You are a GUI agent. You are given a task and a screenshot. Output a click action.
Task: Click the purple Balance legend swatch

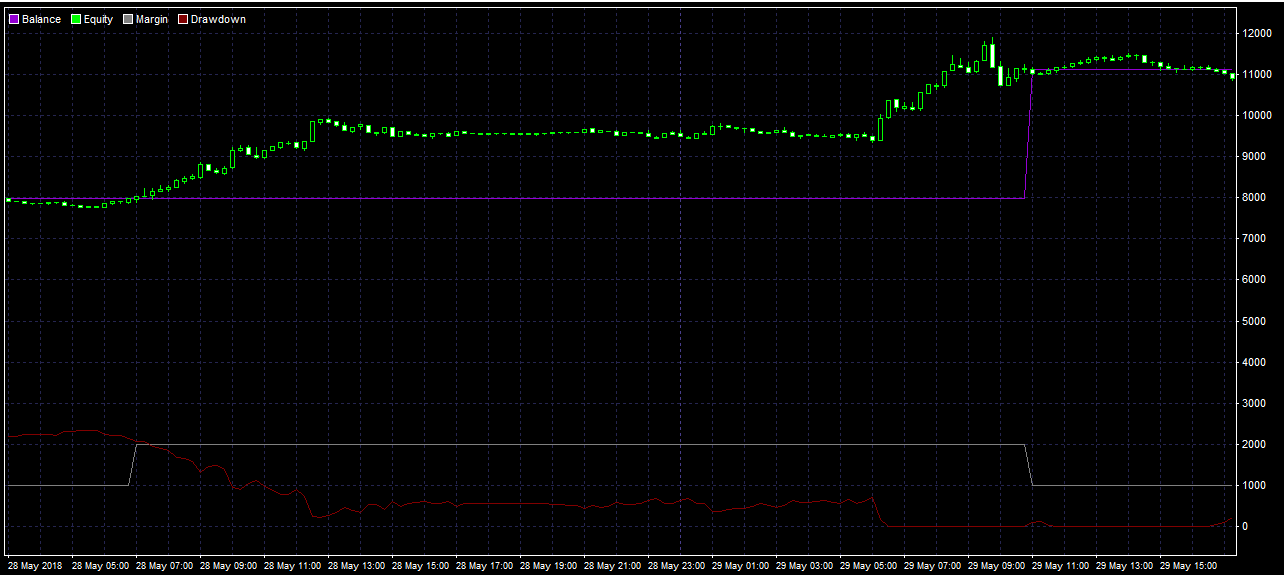pyautogui.click(x=14, y=19)
